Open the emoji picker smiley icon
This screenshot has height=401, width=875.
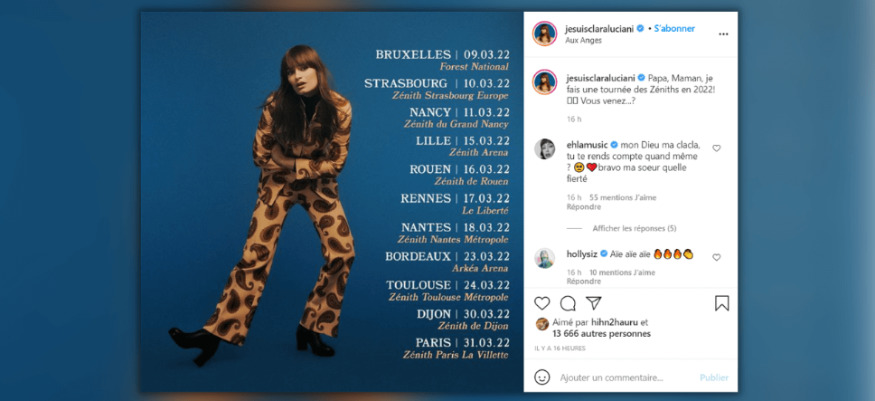tap(542, 377)
